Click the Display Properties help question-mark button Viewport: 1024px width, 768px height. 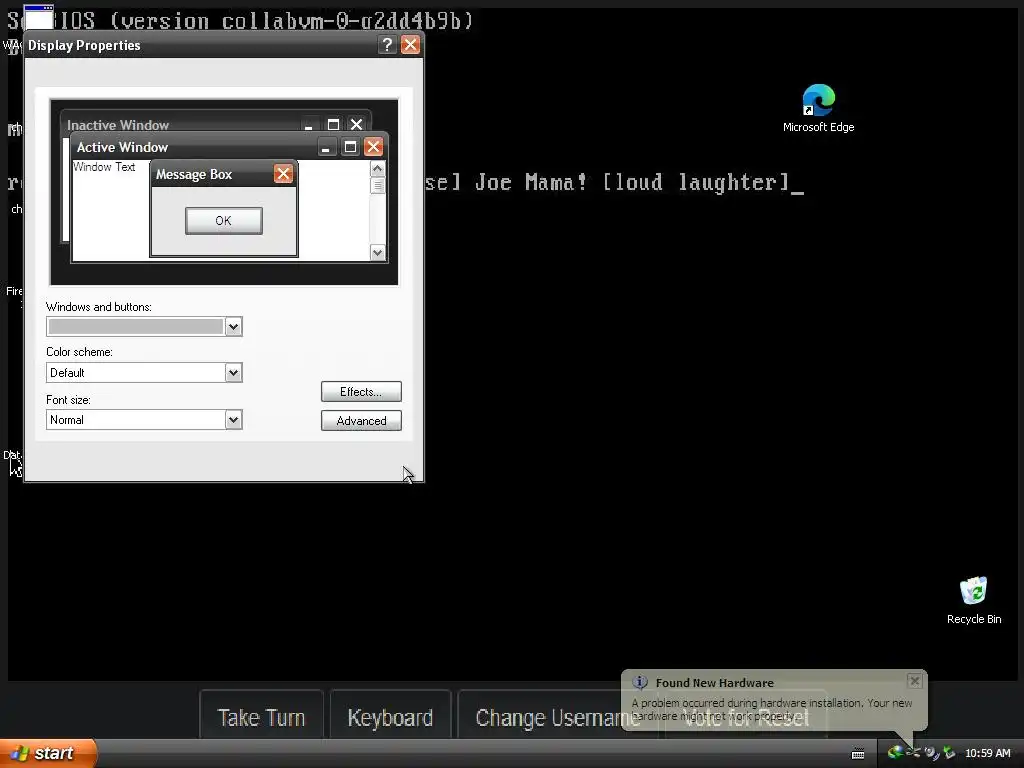[x=387, y=44]
